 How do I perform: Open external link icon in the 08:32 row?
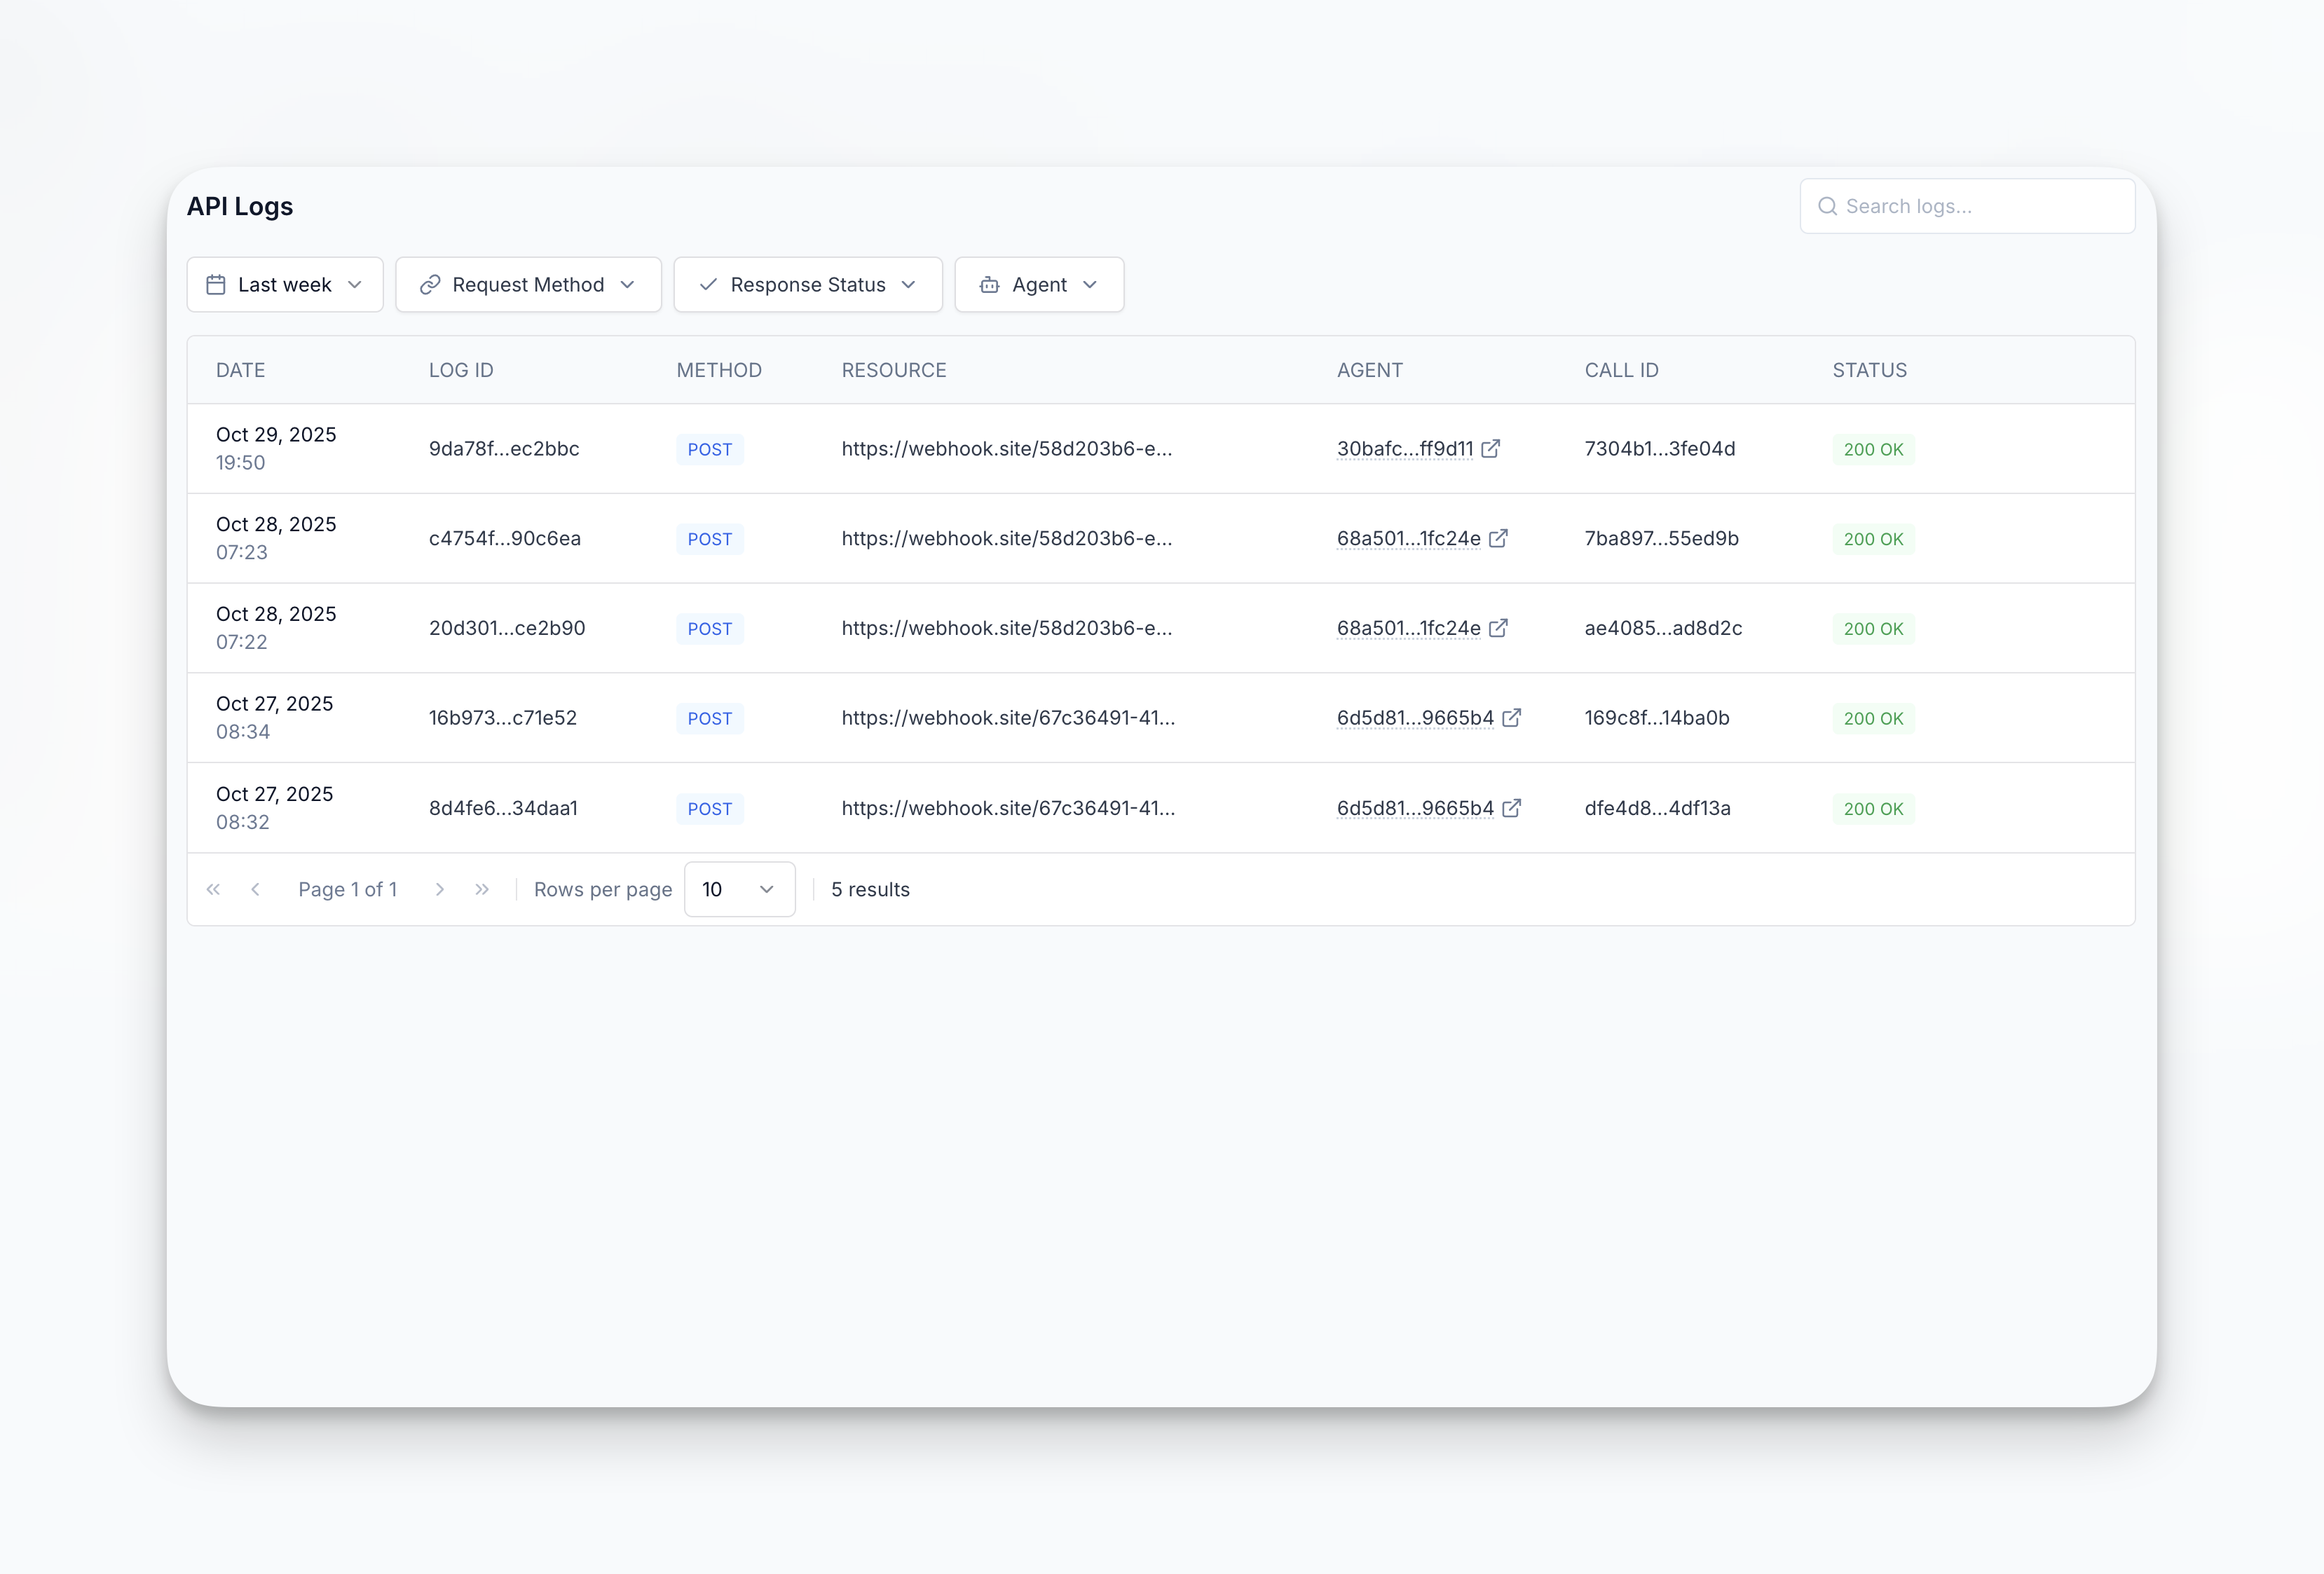(x=1511, y=808)
